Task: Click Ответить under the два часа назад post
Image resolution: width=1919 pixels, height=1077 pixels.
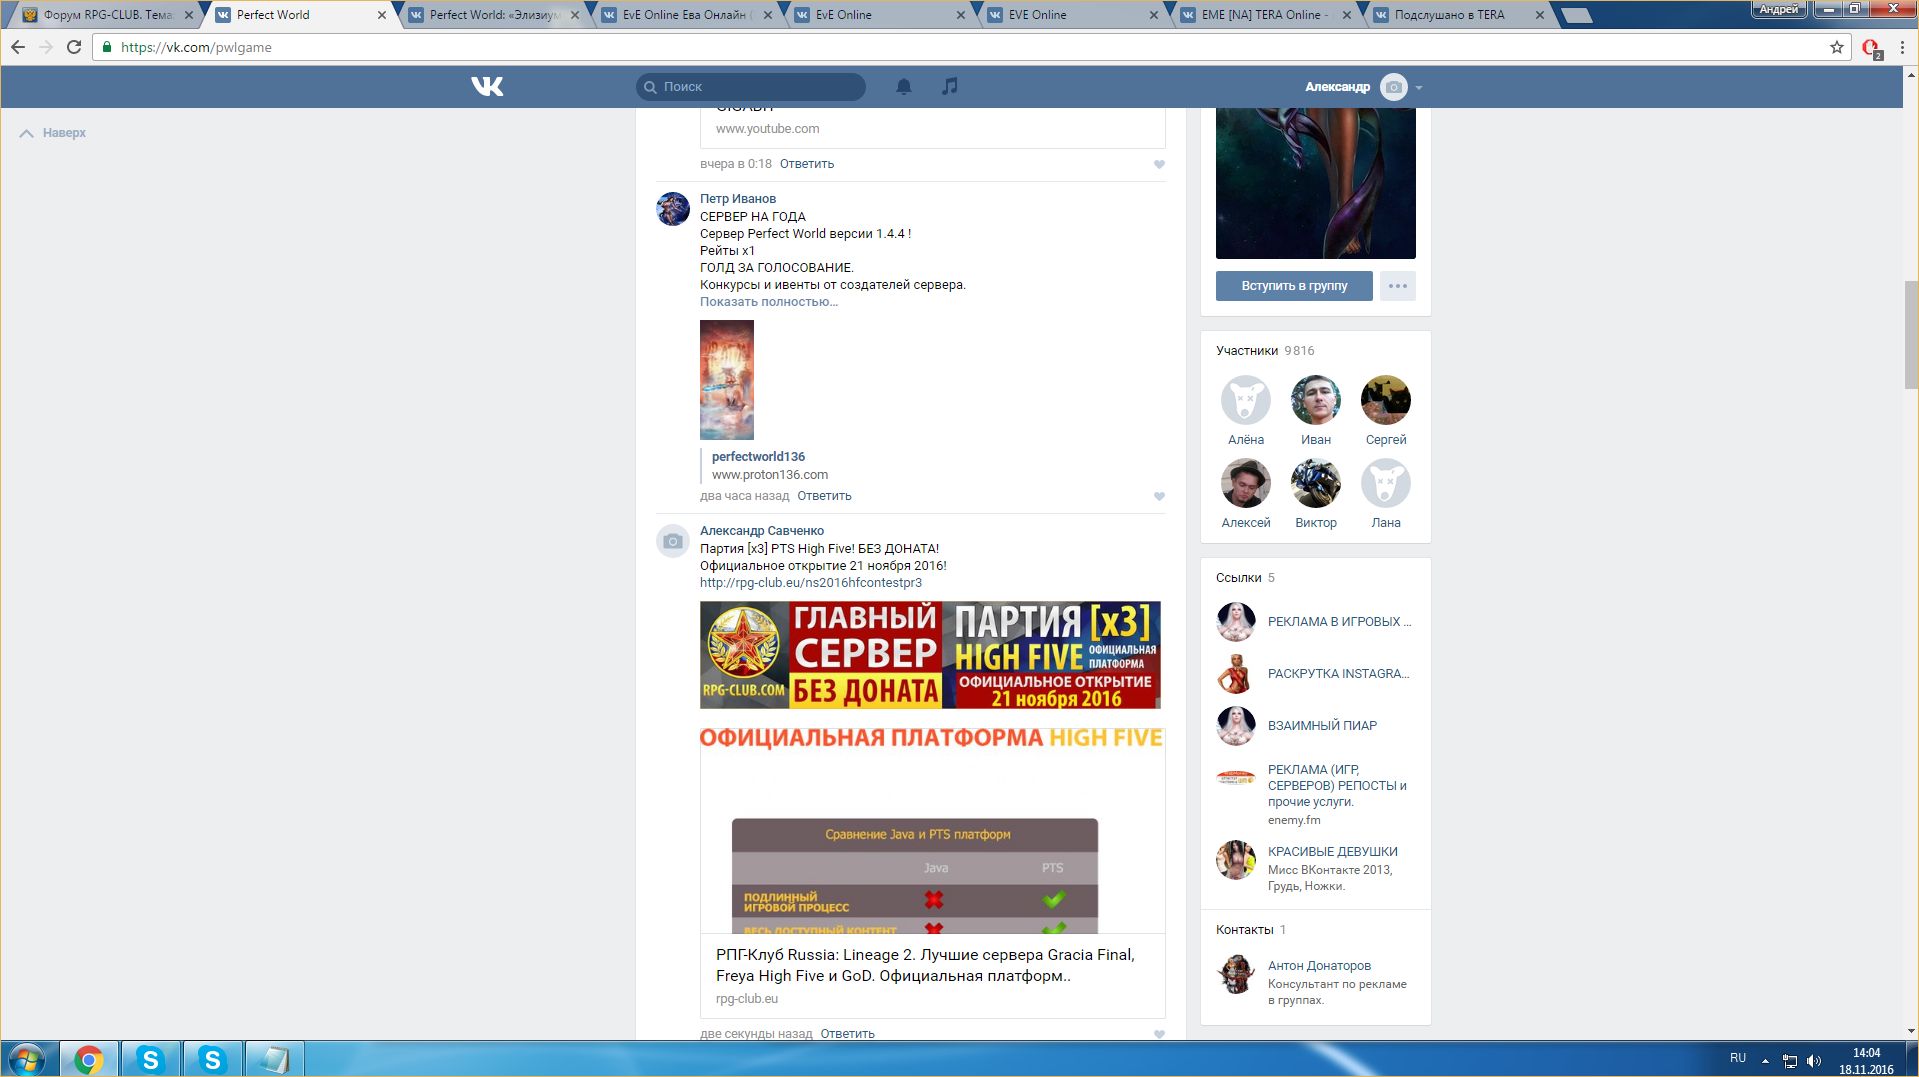Action: pos(824,496)
